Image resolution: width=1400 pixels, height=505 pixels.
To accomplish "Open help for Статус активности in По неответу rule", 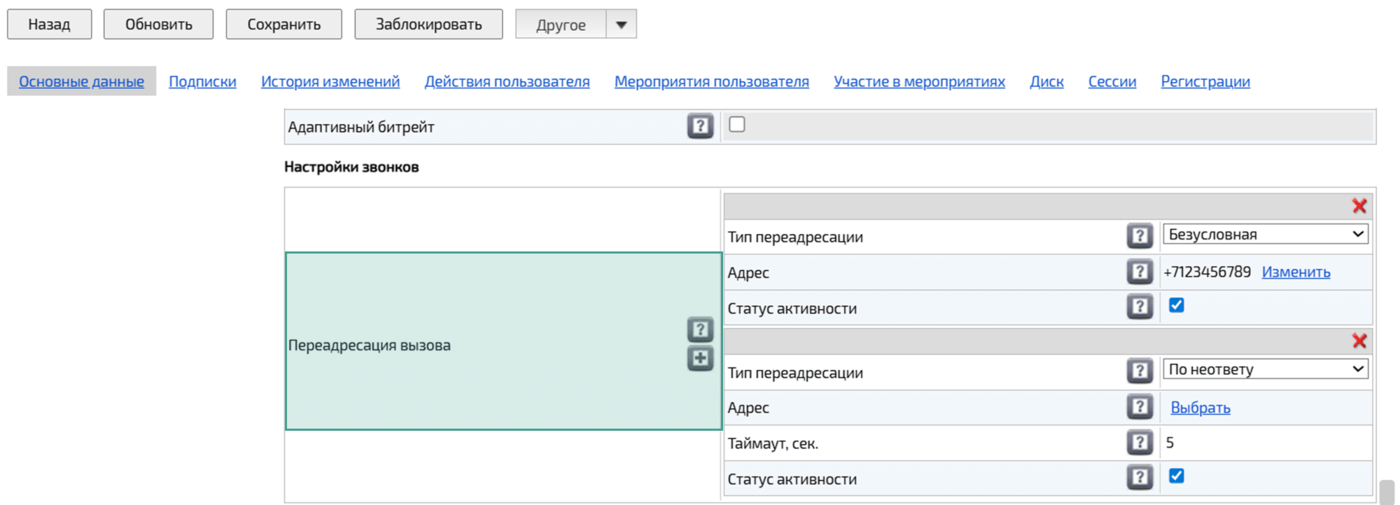I will [1139, 478].
